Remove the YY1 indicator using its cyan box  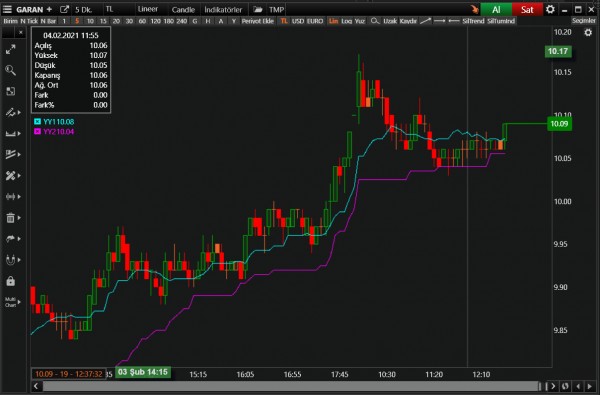tap(38, 122)
